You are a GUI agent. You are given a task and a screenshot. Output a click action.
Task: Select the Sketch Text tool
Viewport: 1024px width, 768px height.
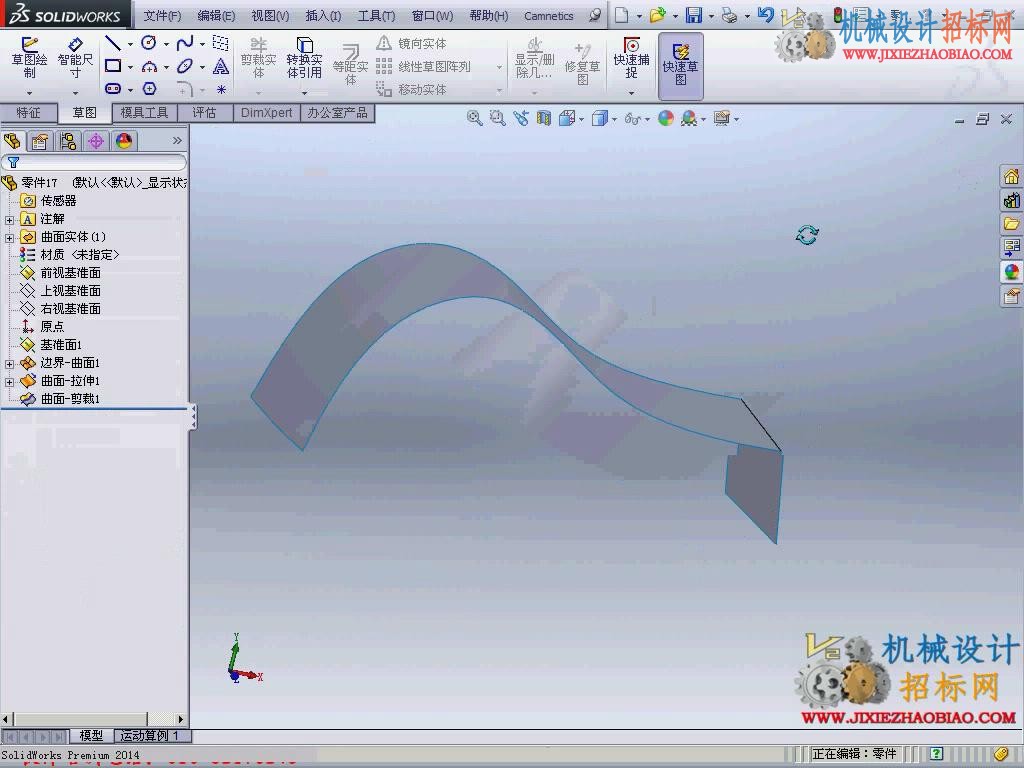coord(221,66)
